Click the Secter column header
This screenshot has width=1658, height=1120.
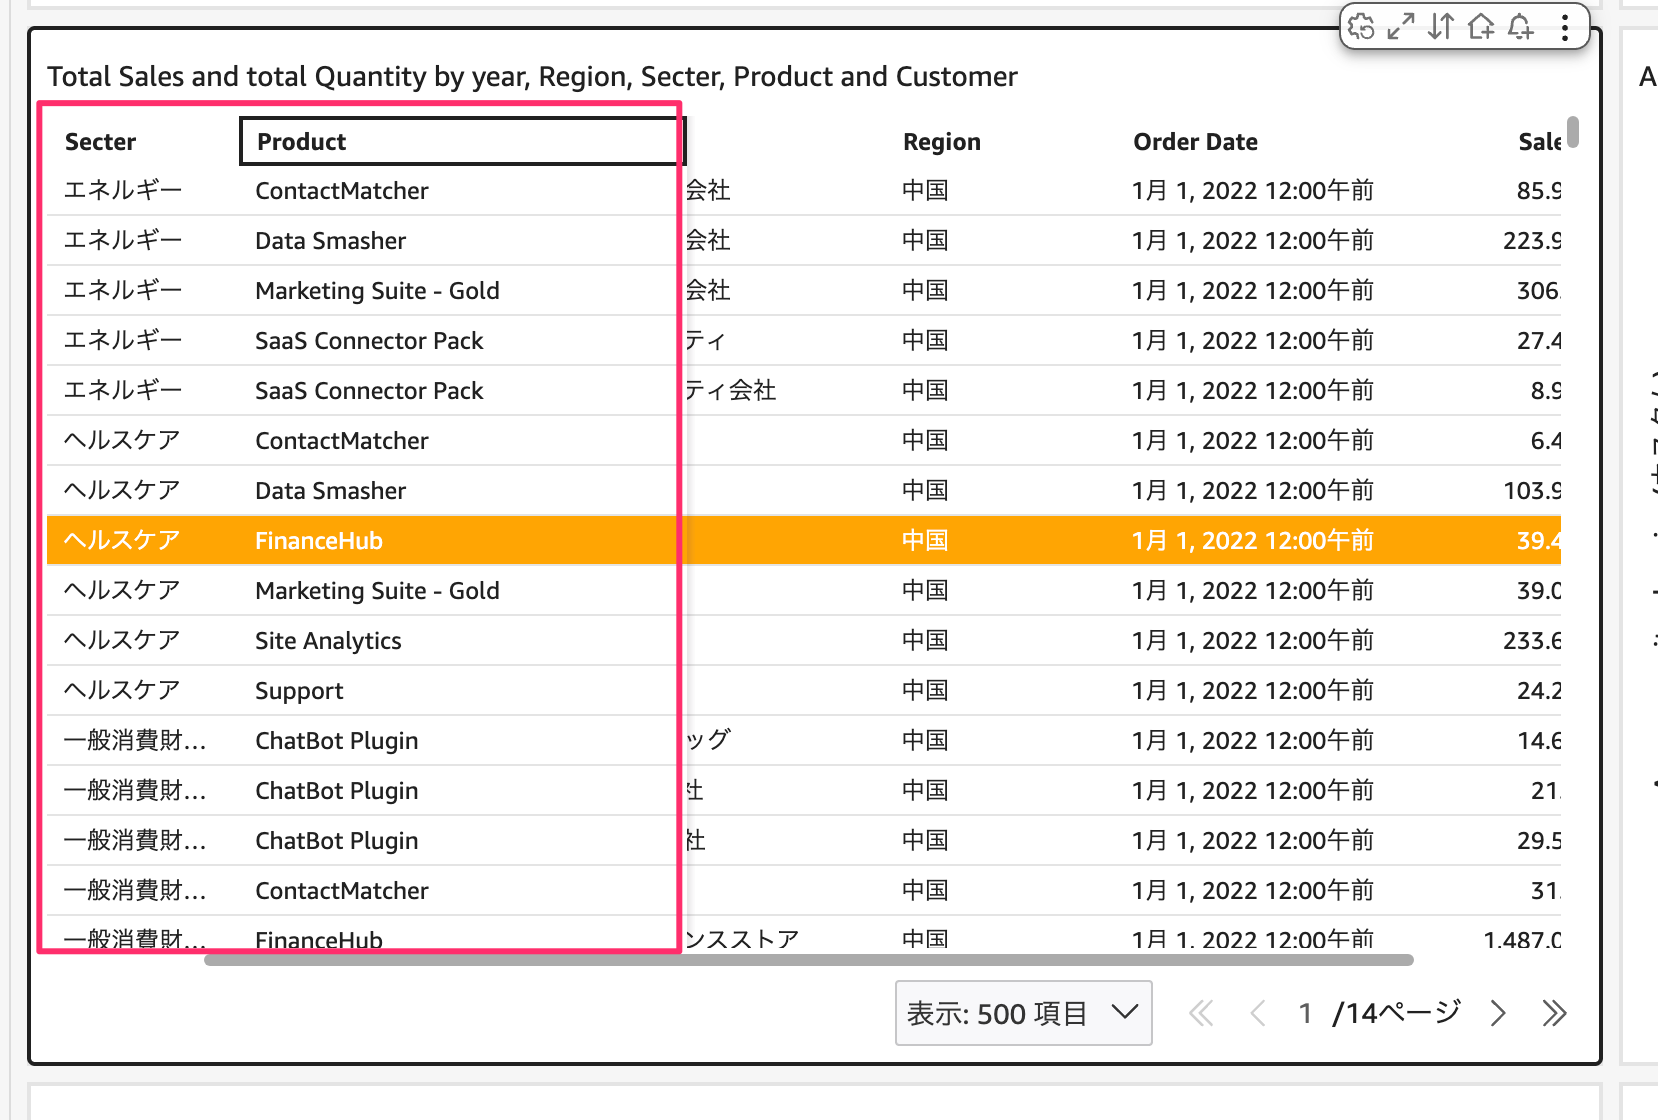coord(101,142)
